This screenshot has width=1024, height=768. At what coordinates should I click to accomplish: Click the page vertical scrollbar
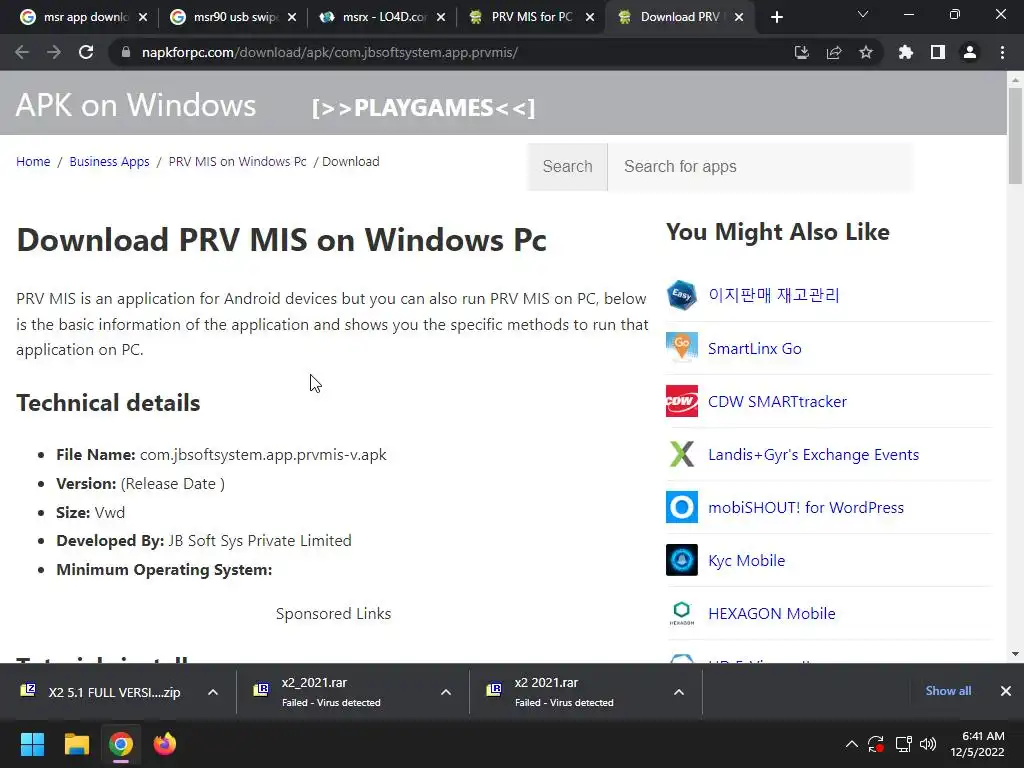1015,135
